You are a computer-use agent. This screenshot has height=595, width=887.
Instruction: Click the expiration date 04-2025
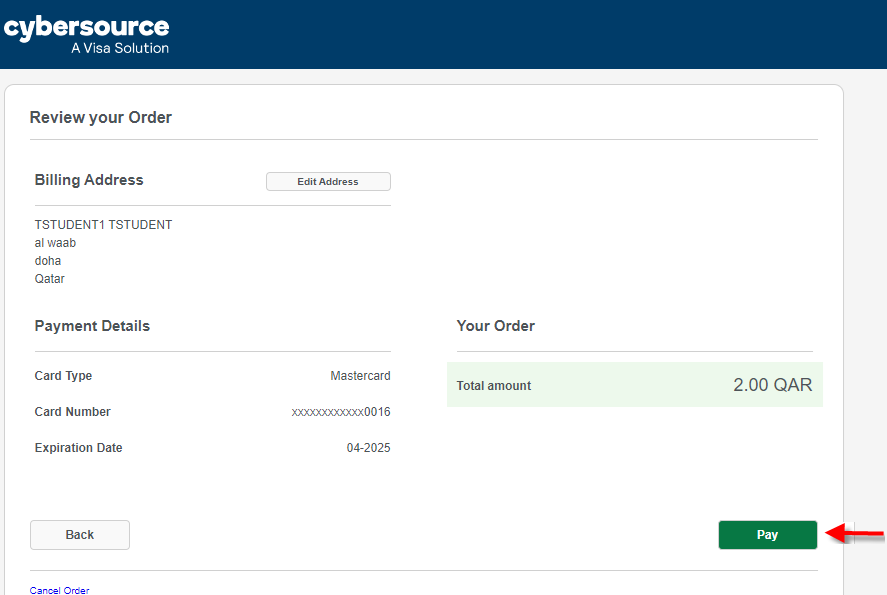(368, 448)
